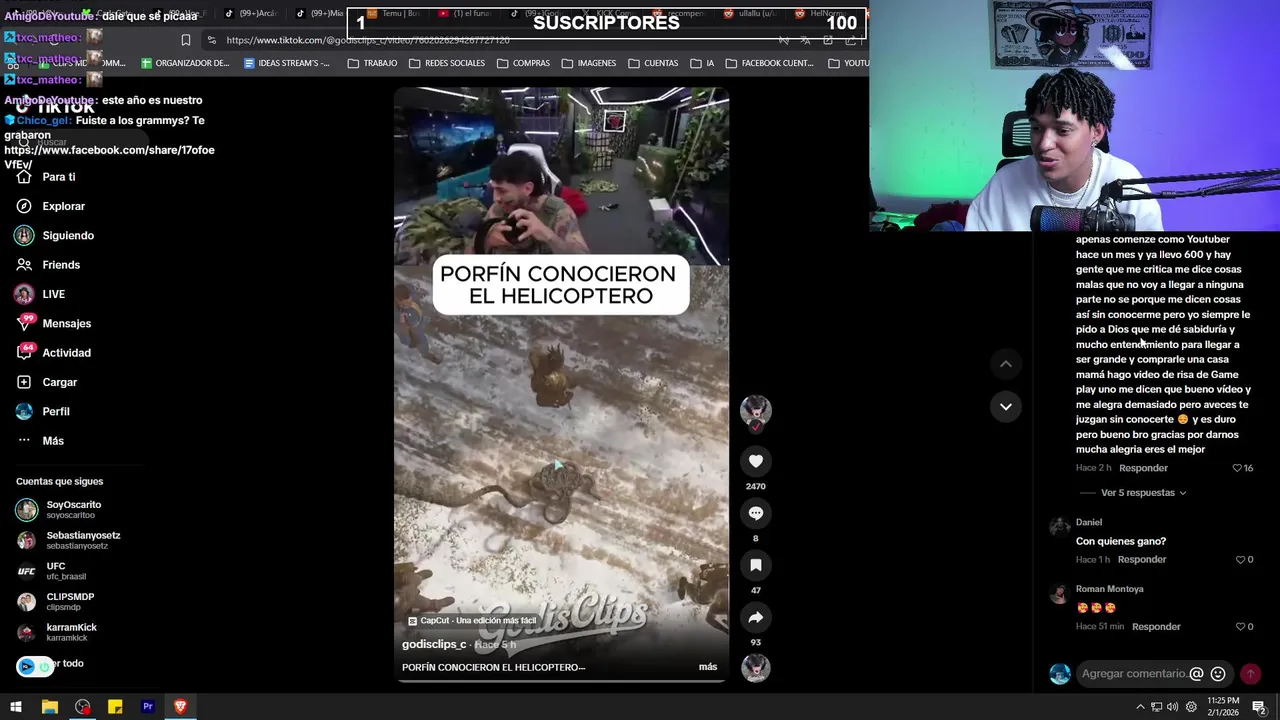Viewport: 1280px width, 720px height.
Task: Click the CapCut edition label on video
Action: pos(472,621)
